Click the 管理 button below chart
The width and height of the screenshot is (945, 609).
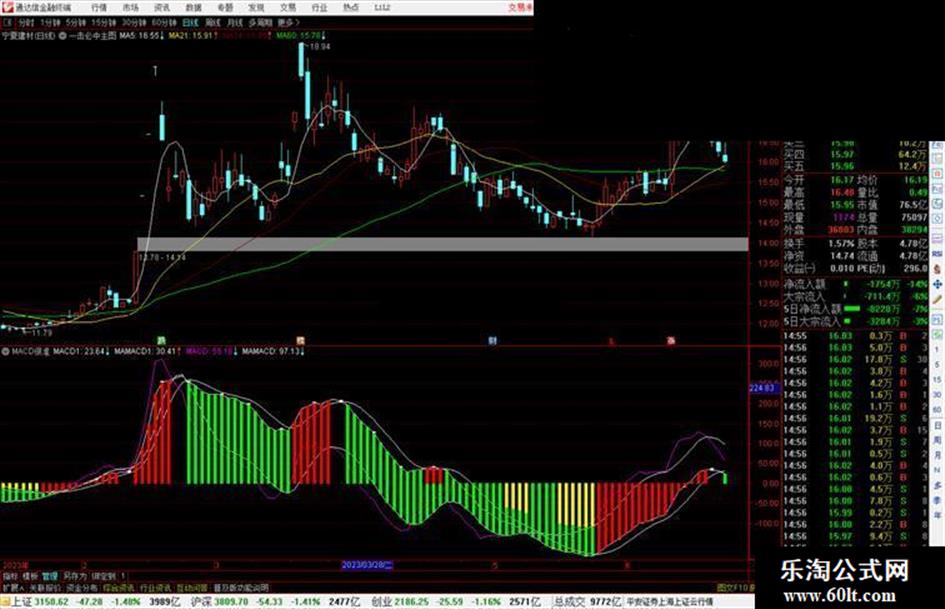click(x=49, y=576)
